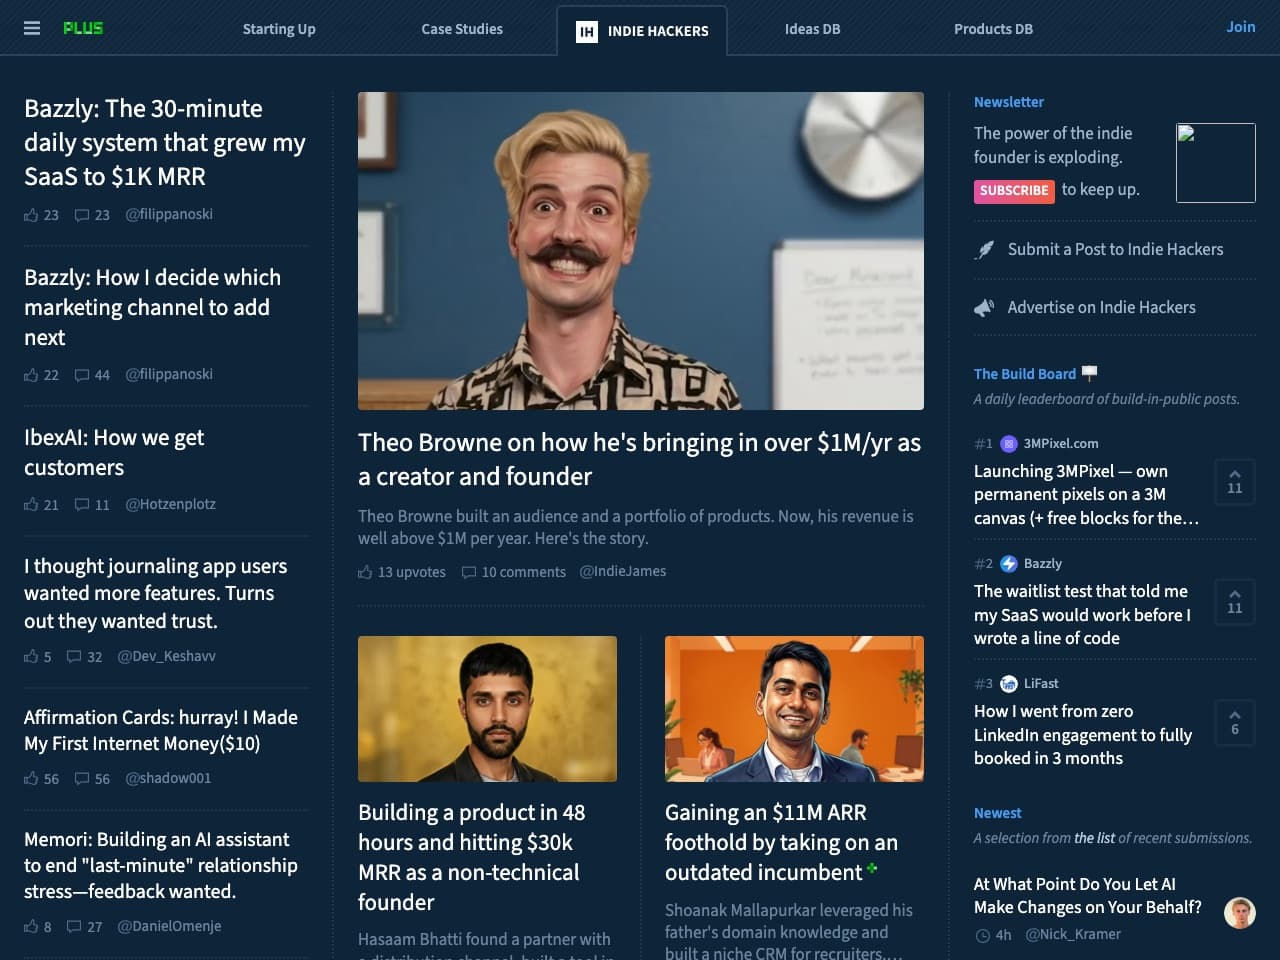Open Submit a Post to Indie Hackers
Viewport: 1280px width, 960px height.
1115,250
